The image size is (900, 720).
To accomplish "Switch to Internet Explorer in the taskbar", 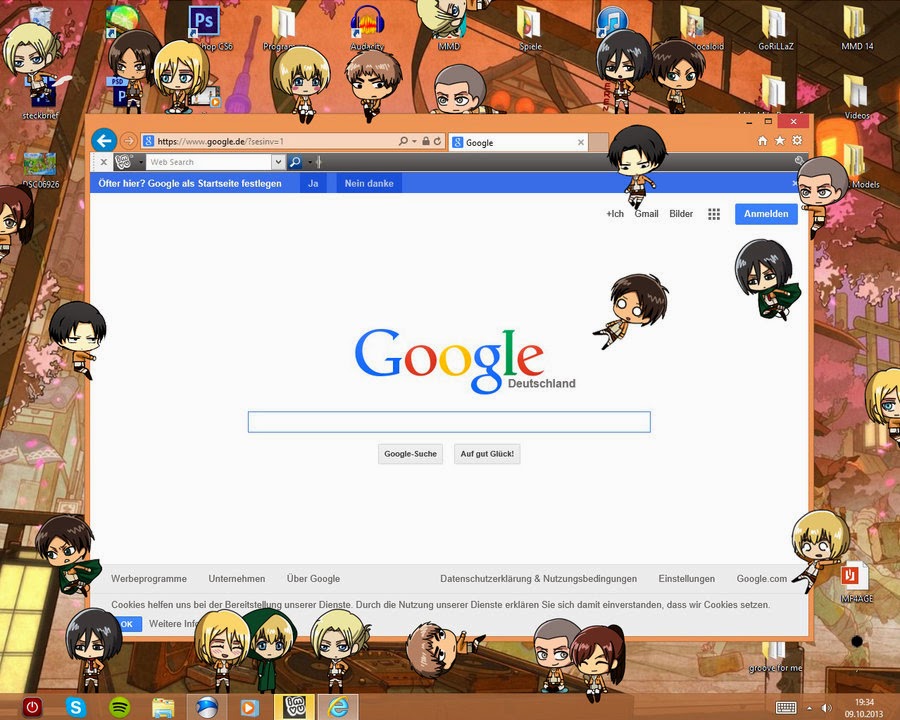I will 338,707.
